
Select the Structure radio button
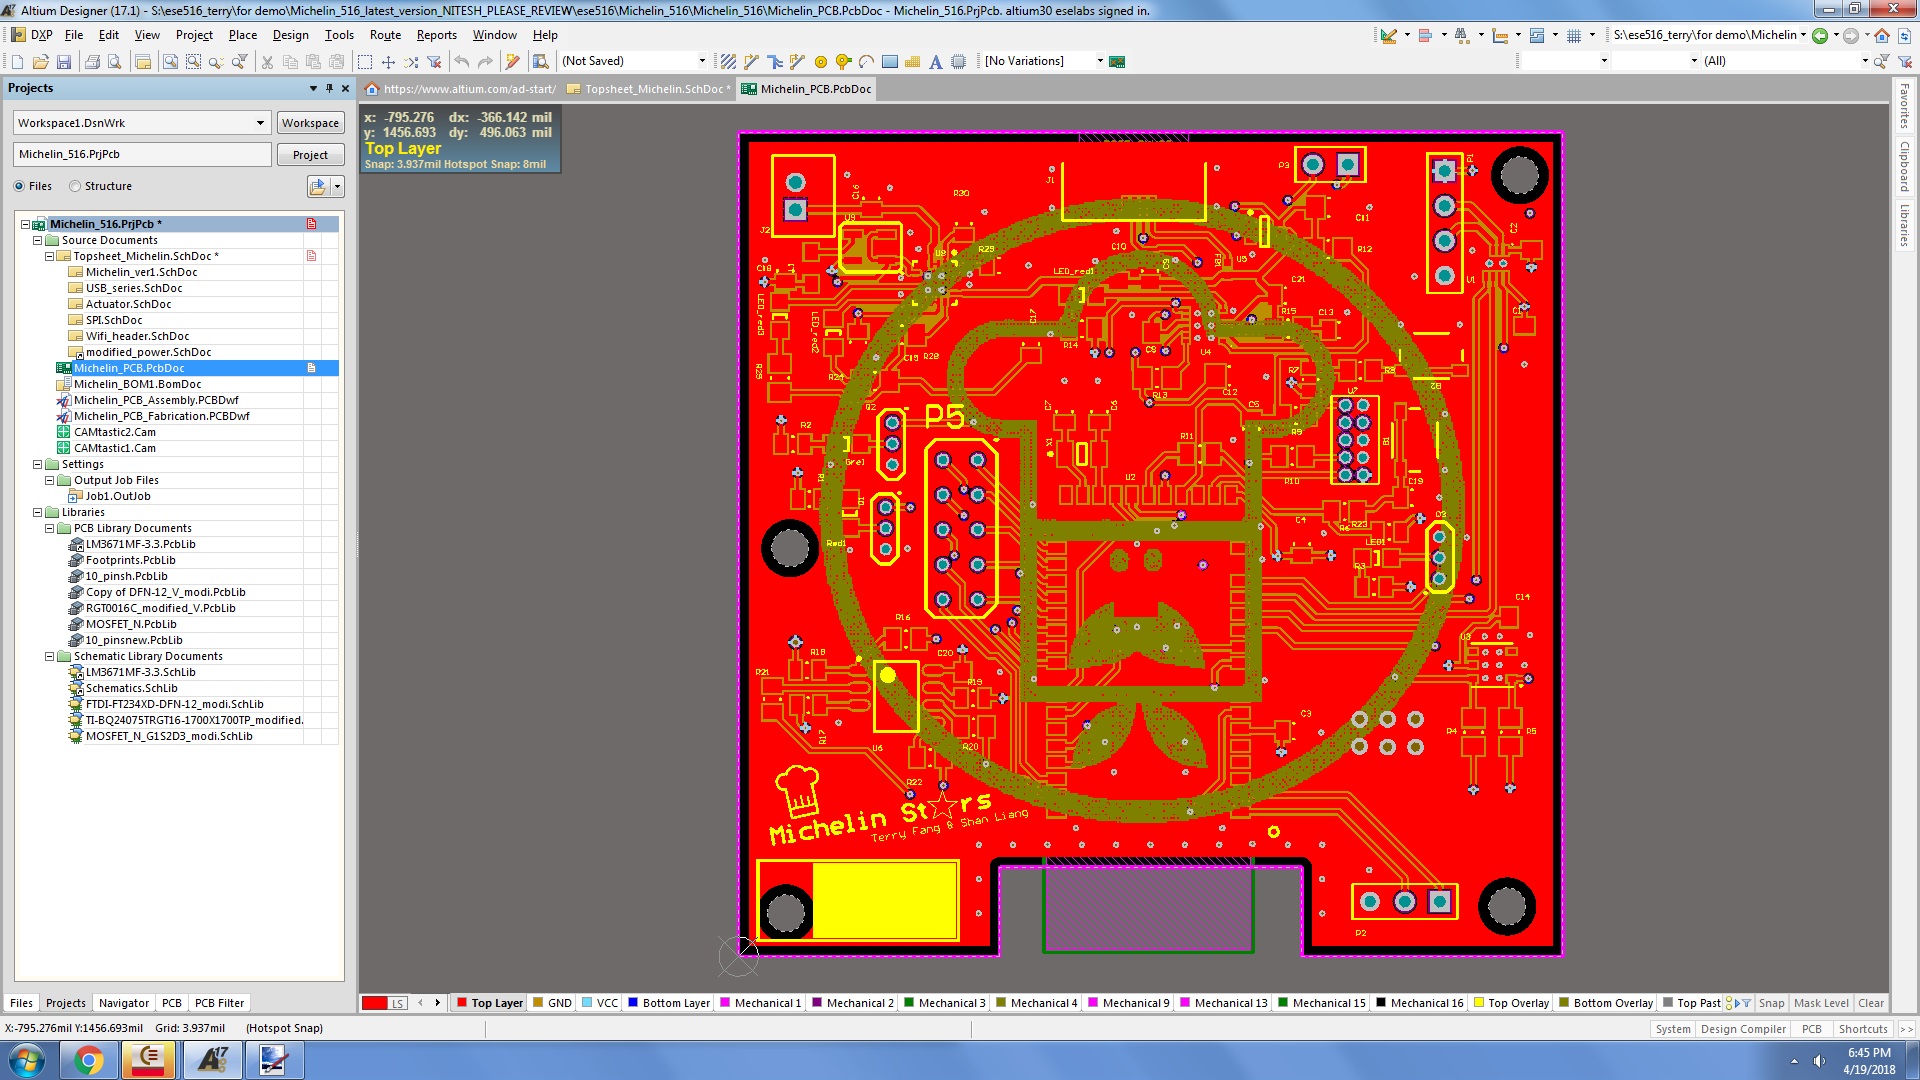click(x=75, y=186)
